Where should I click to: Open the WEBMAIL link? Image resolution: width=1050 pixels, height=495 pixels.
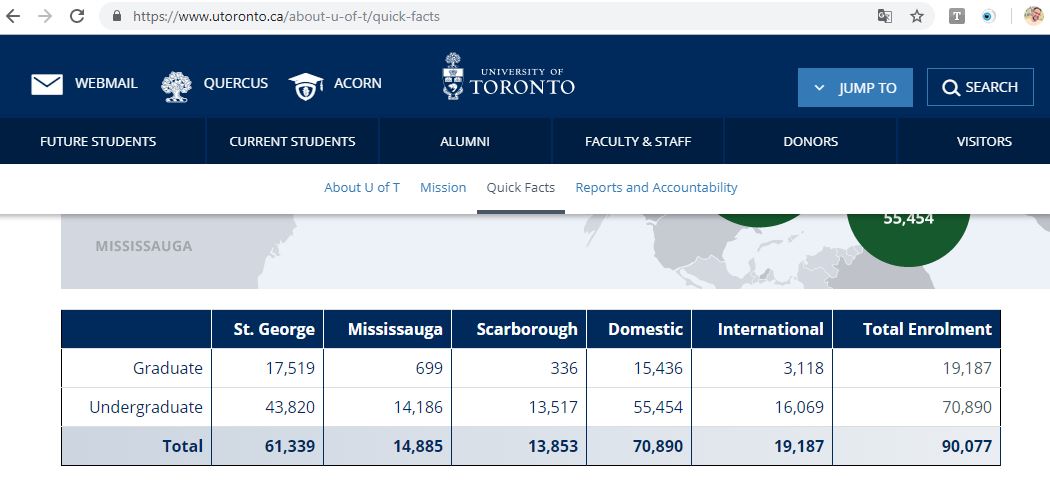tap(106, 83)
